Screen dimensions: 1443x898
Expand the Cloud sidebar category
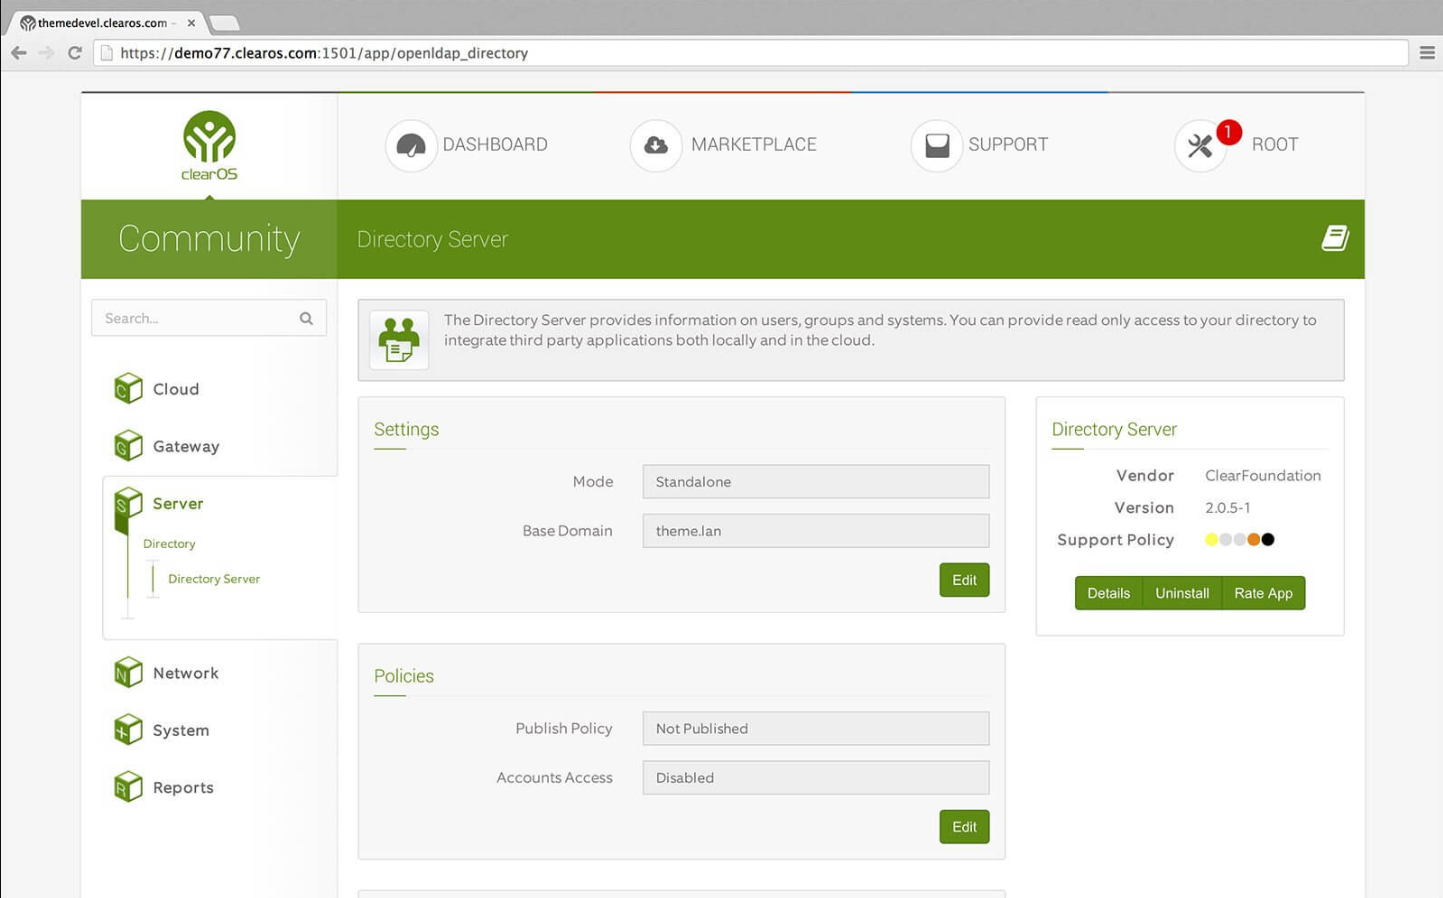[175, 389]
